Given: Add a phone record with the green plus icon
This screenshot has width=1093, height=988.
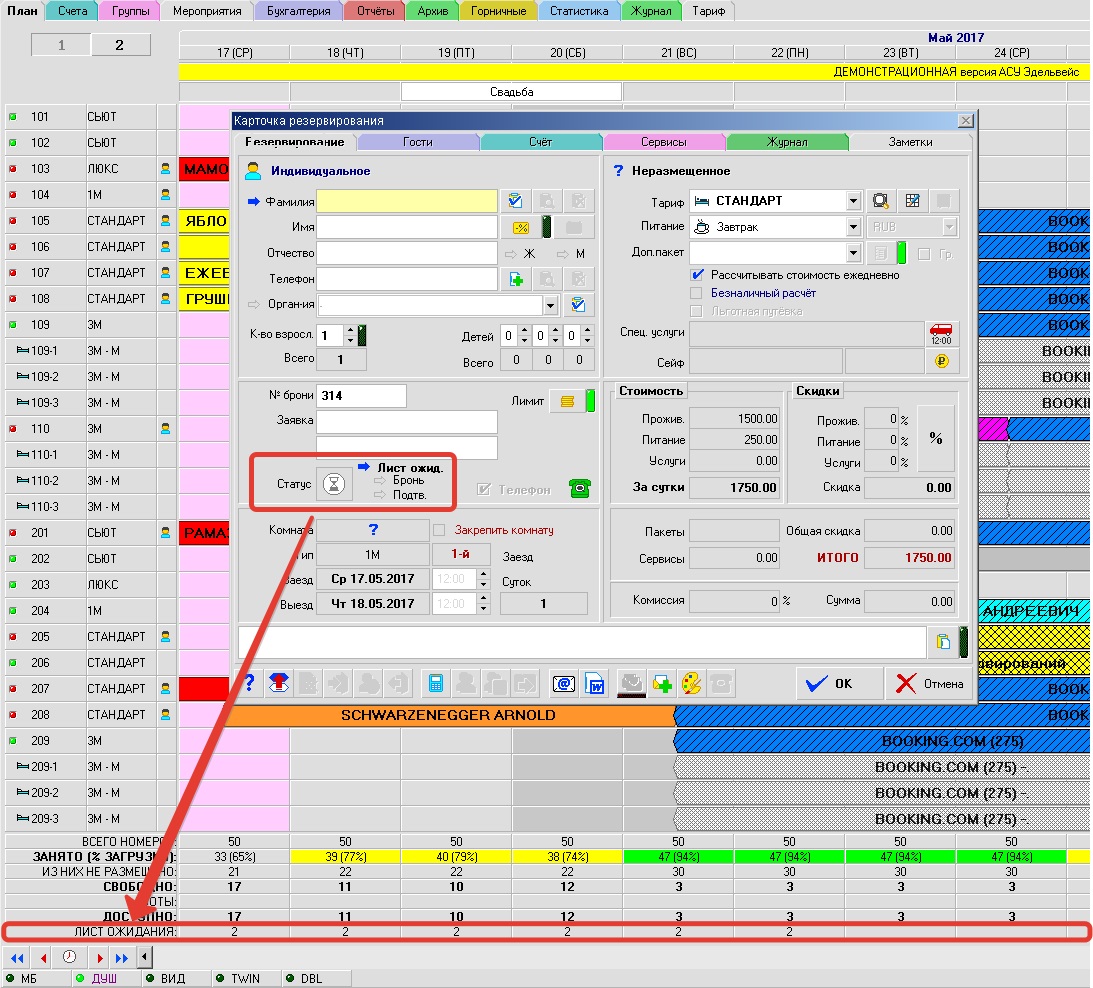Looking at the screenshot, I should click(x=516, y=279).
